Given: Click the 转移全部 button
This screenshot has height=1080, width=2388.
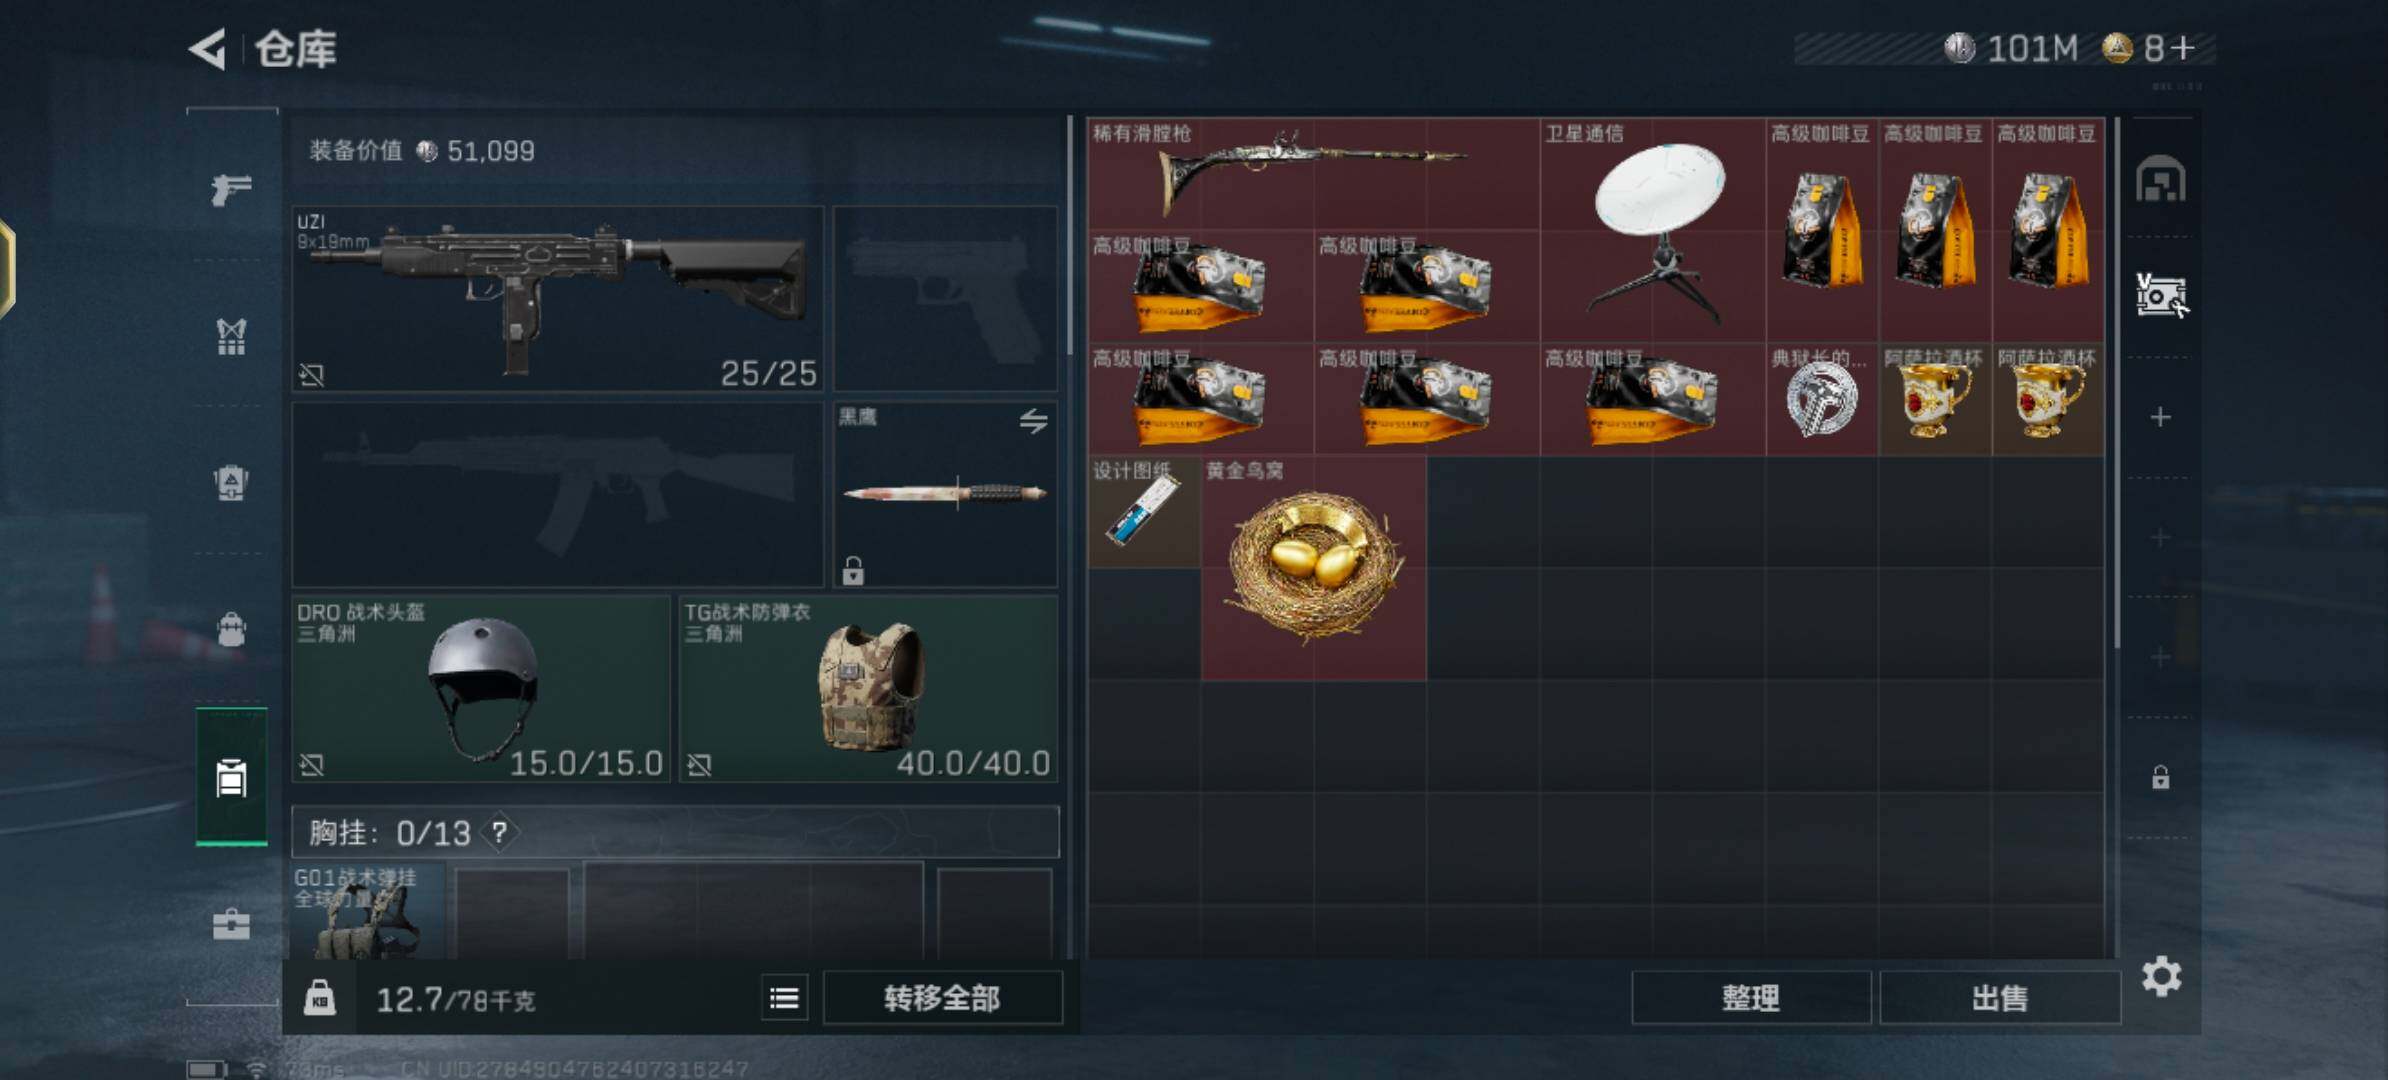Looking at the screenshot, I should coord(942,998).
